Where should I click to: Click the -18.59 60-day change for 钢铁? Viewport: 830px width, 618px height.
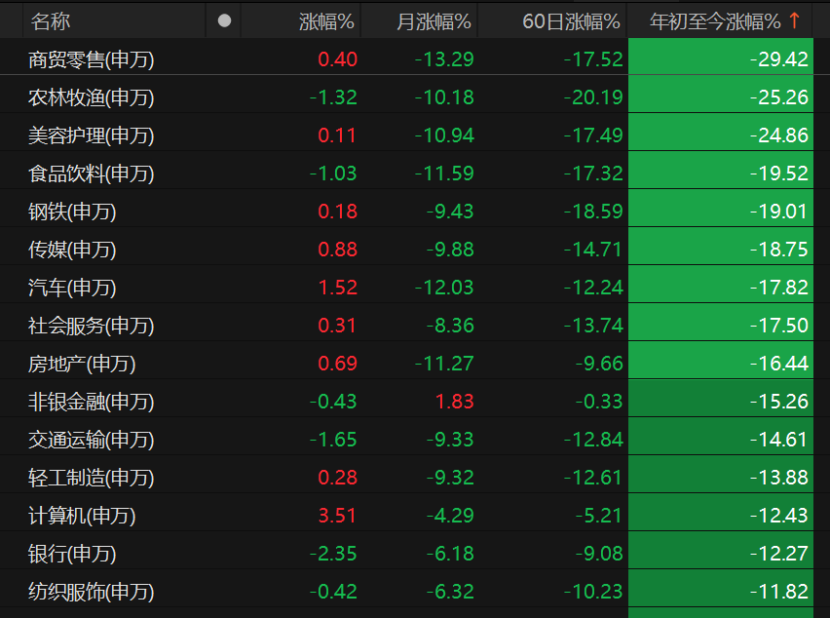593,211
